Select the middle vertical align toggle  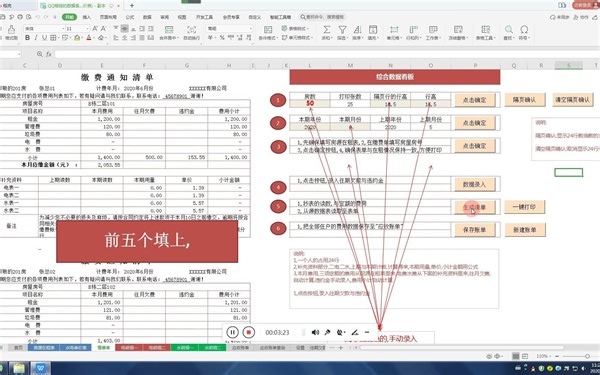(124, 29)
